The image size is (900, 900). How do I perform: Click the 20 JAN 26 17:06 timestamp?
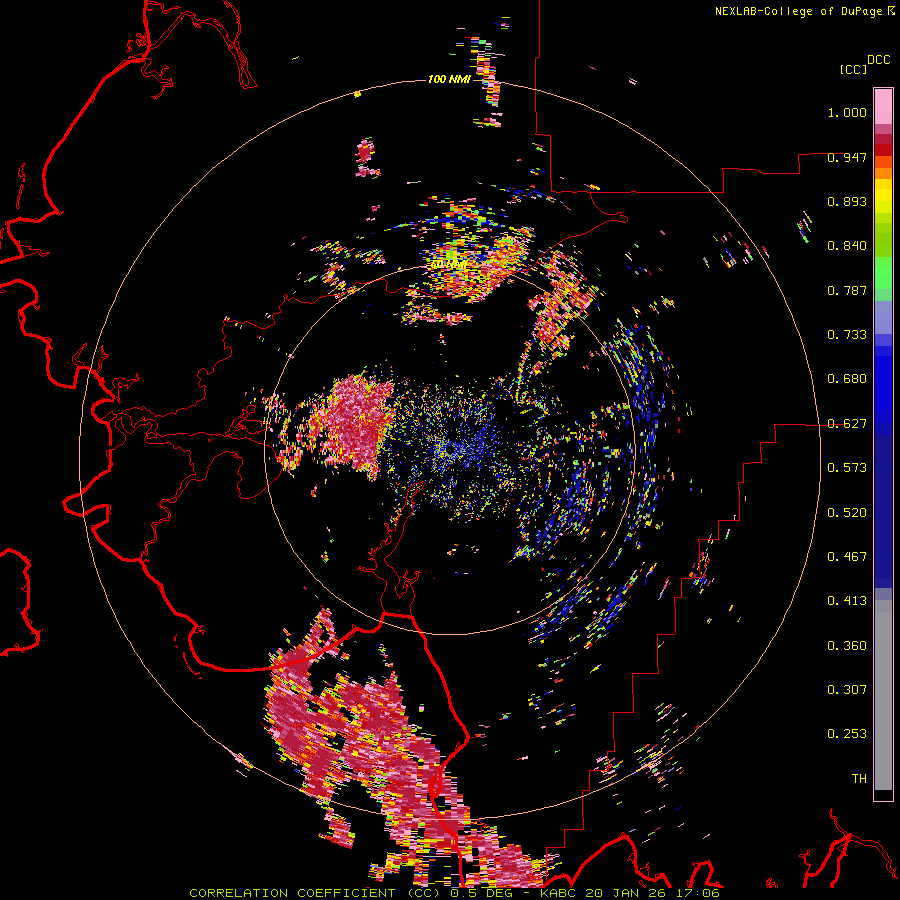coord(653,893)
